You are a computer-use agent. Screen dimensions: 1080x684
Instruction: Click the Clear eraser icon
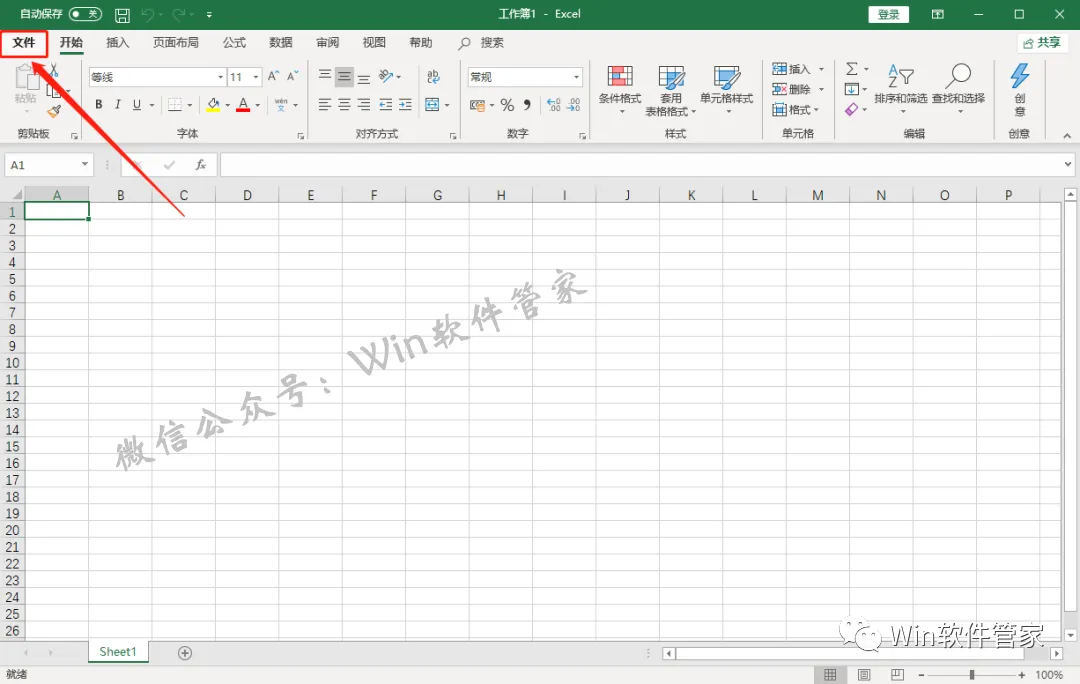852,110
